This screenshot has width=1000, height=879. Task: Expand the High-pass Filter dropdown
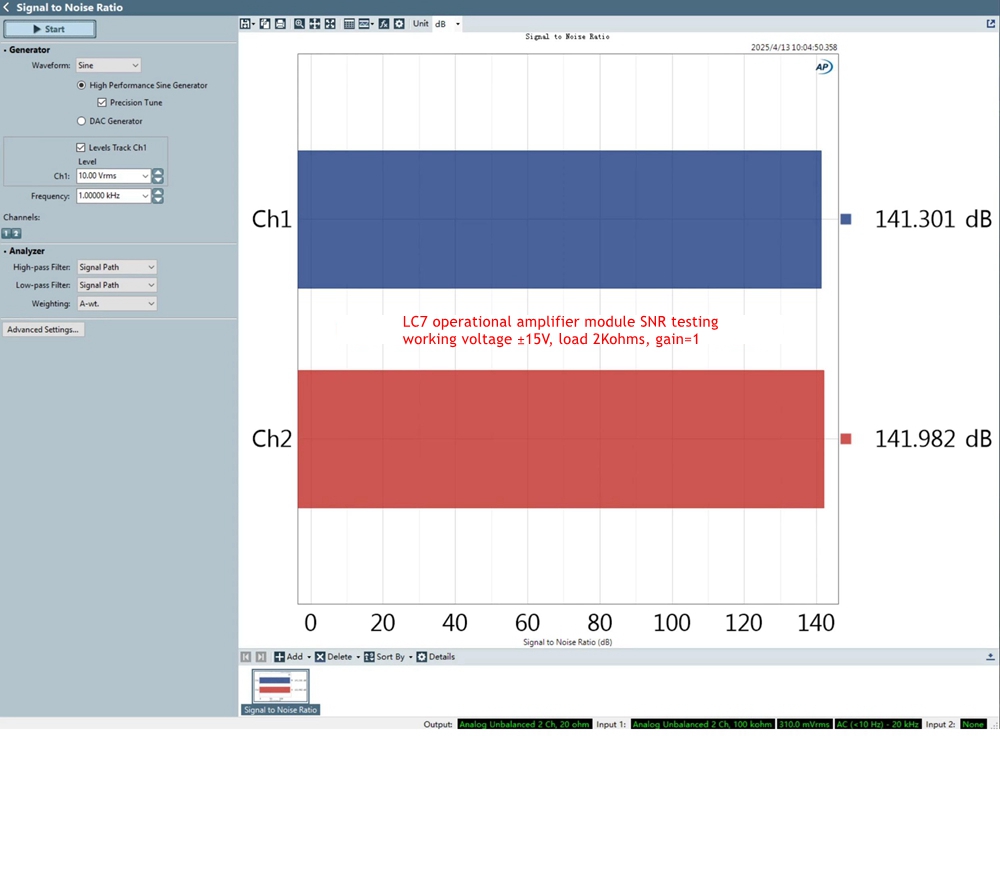coord(117,268)
